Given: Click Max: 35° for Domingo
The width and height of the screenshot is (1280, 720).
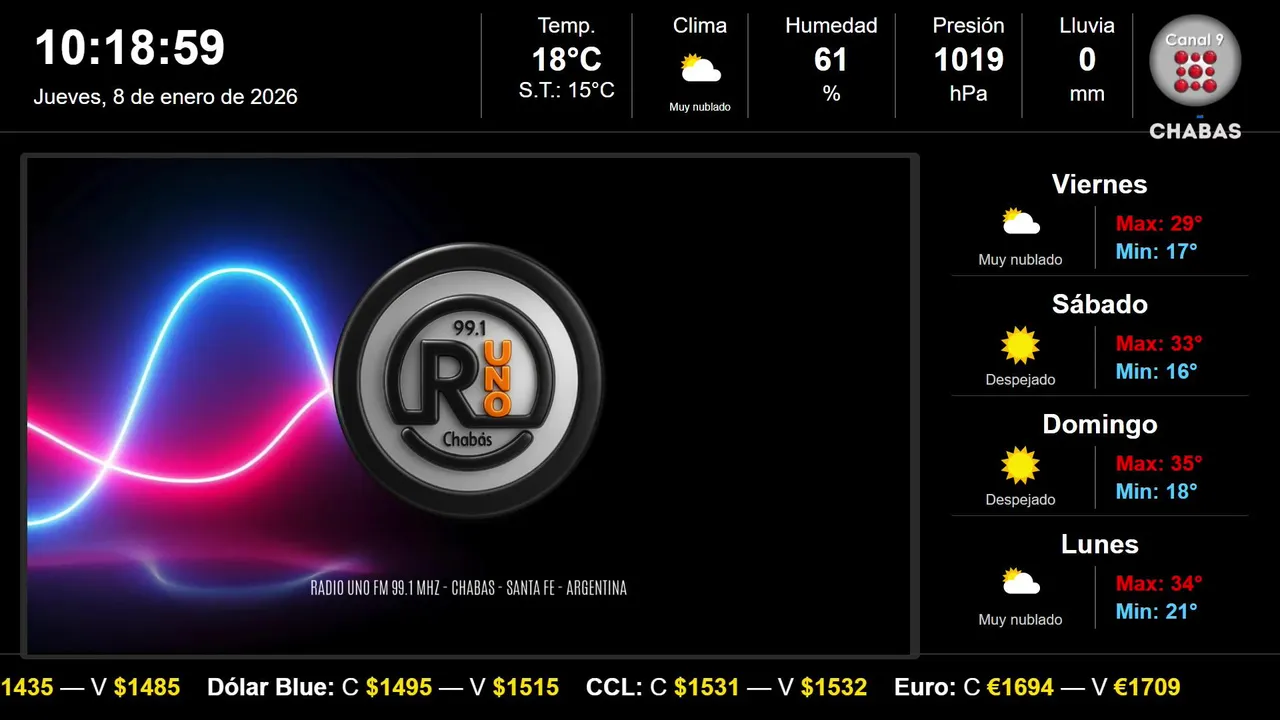Looking at the screenshot, I should pos(1159,463).
